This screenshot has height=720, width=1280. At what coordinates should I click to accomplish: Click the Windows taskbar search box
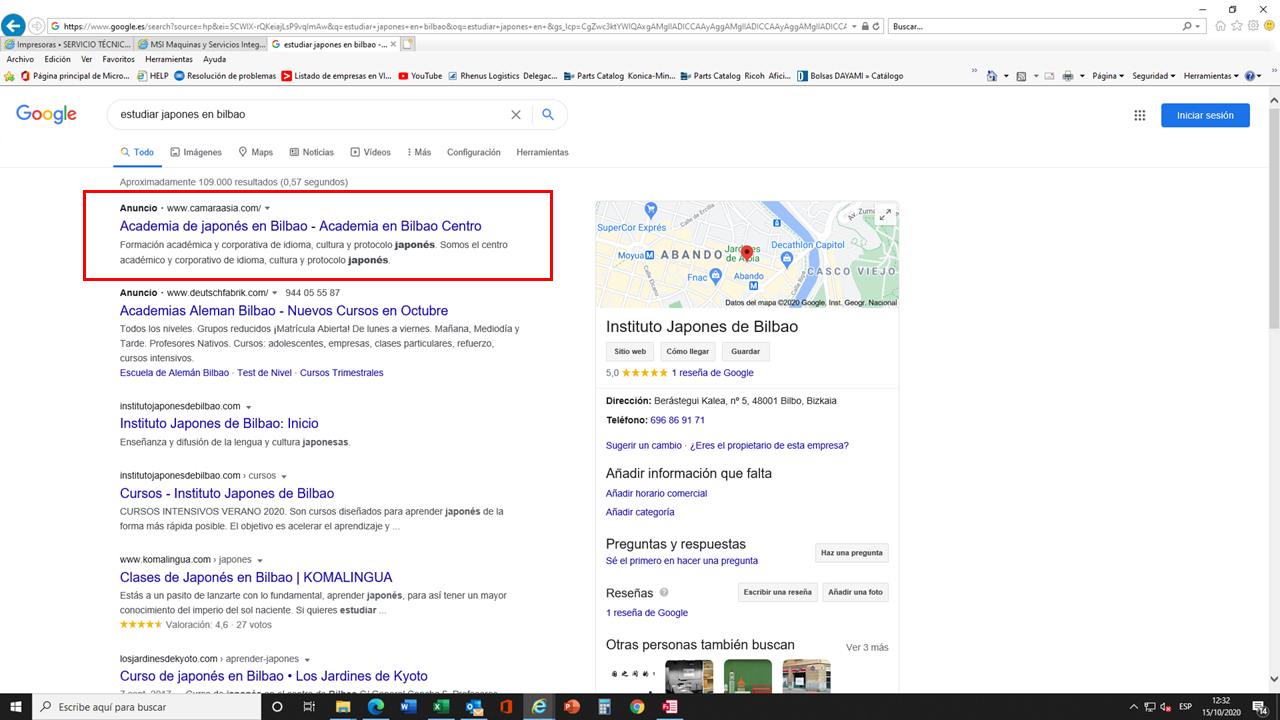[147, 707]
